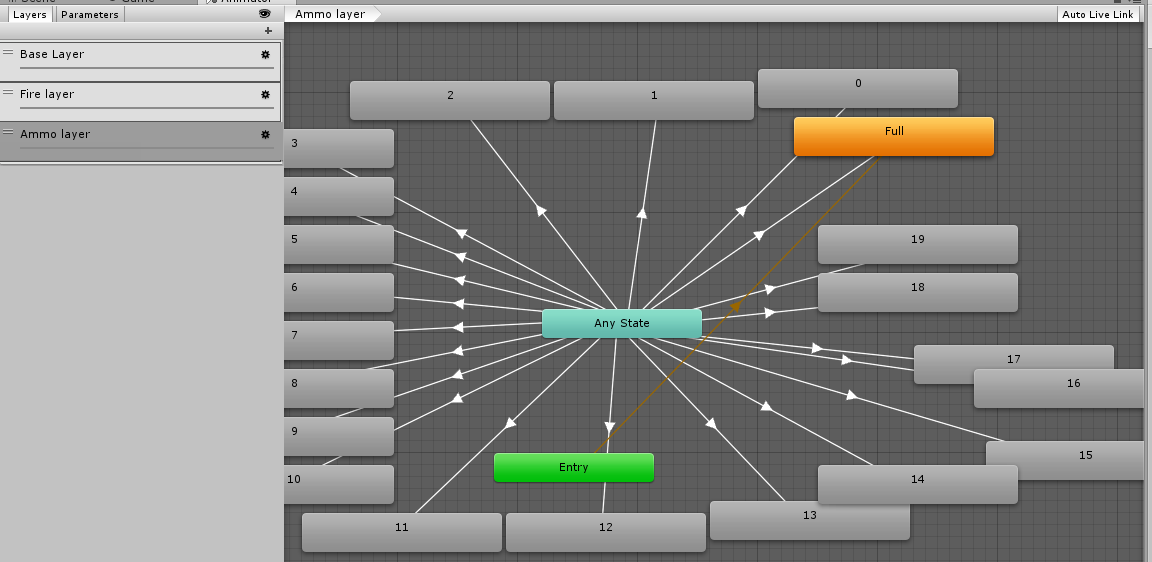Select state node 8
This screenshot has height=562, width=1152.
339,389
